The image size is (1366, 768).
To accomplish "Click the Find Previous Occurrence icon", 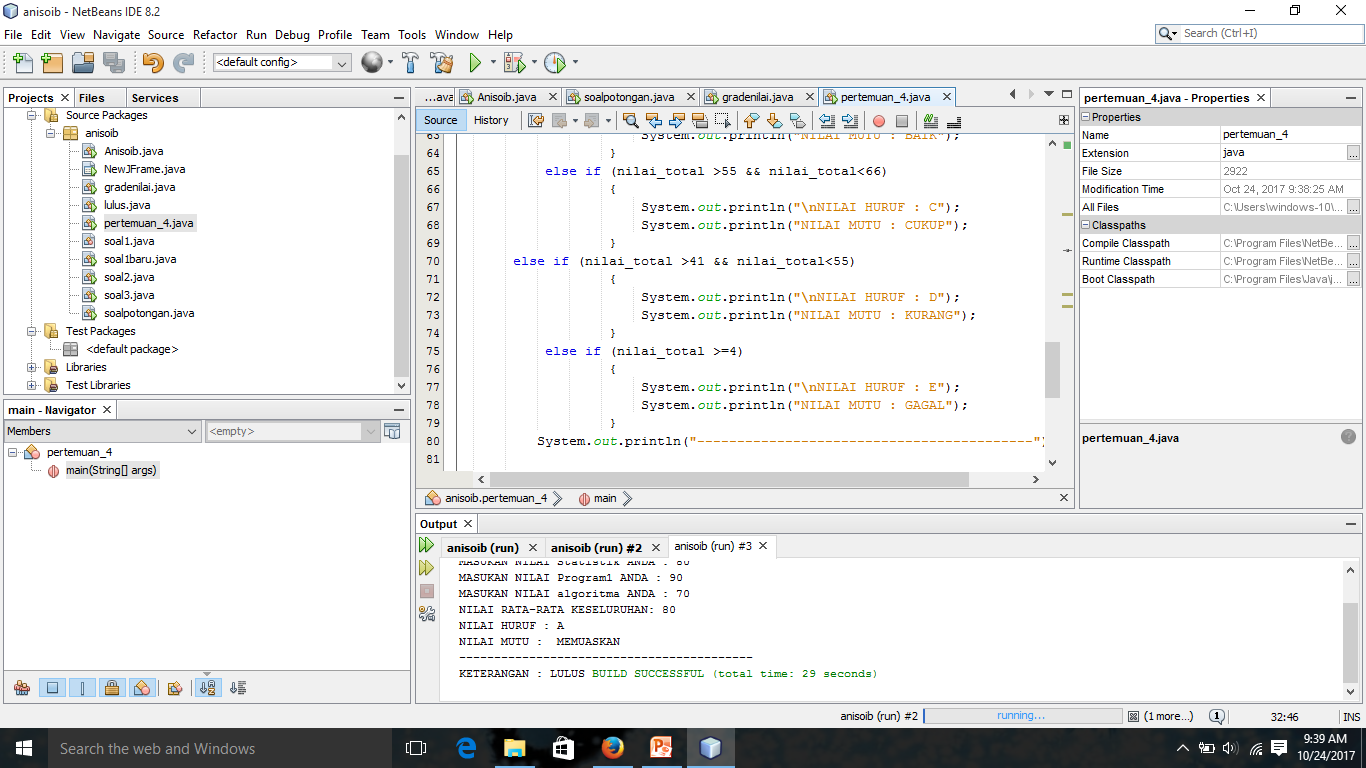I will click(x=654, y=120).
